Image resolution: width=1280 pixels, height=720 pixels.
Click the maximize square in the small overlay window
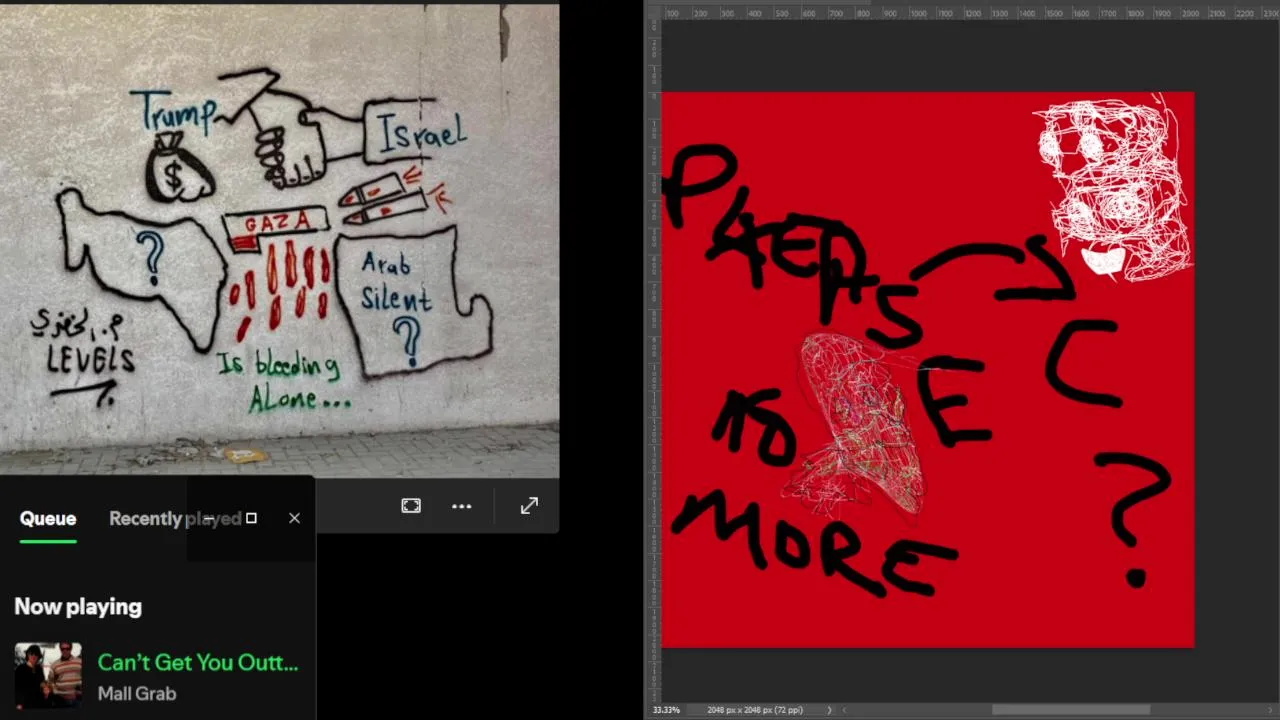(x=251, y=518)
